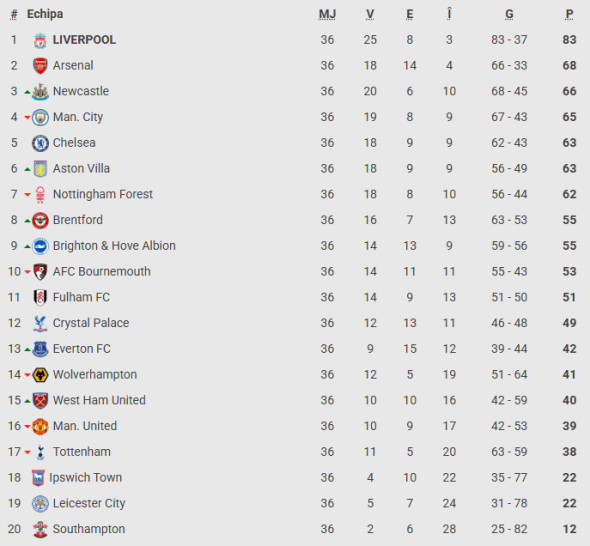Click the West Ham United crest
Screen dimensions: 590x546
[x=40, y=400]
